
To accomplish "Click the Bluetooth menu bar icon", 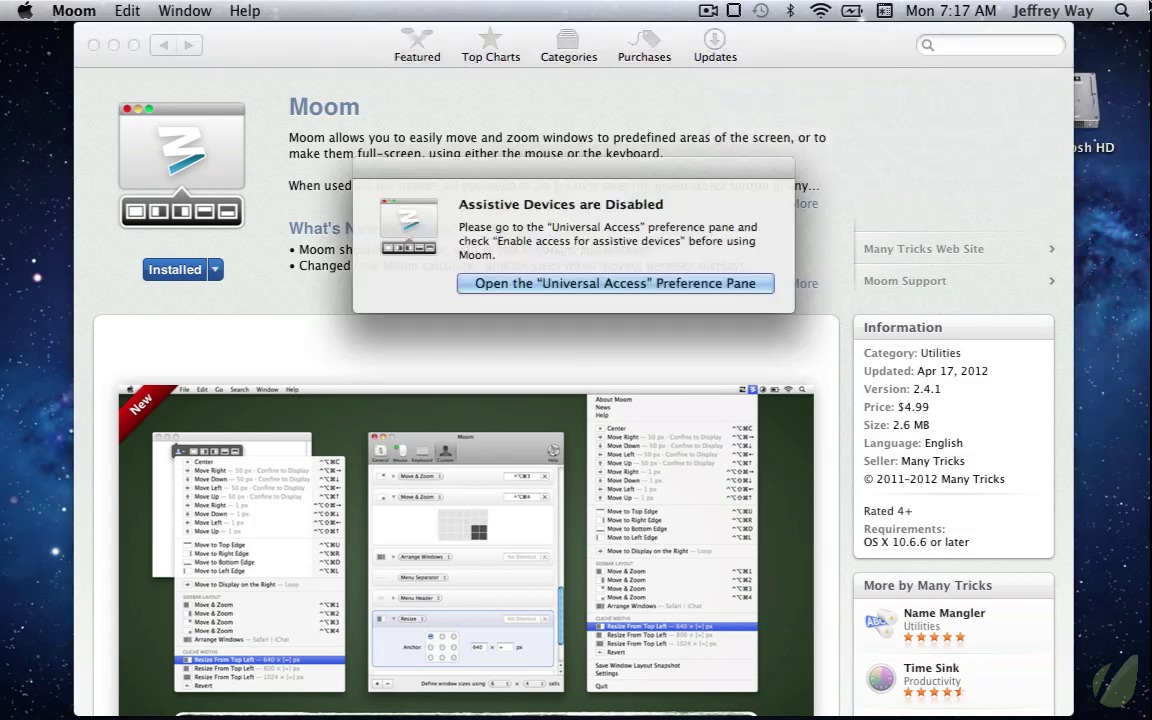I will coord(790,11).
